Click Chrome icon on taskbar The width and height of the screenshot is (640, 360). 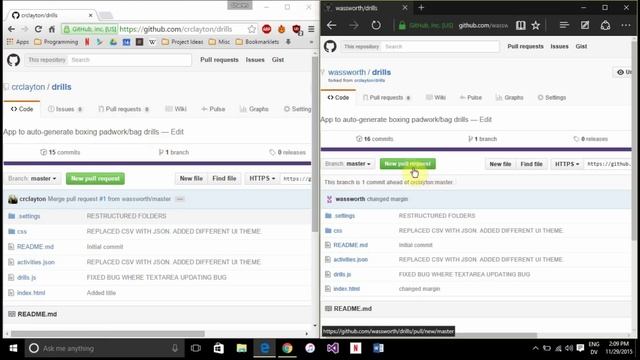pos(287,348)
